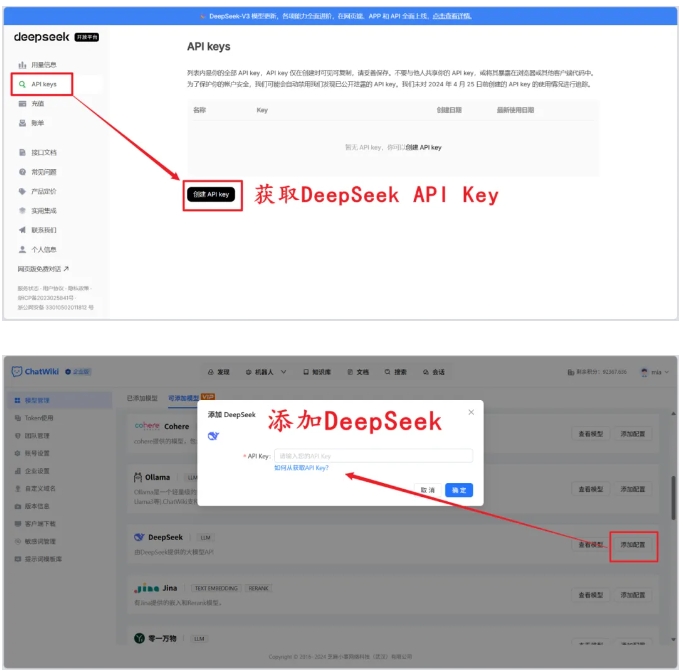This screenshot has height=671, width=683.
Task: Click the API docs document icon
Action: coord(22,152)
